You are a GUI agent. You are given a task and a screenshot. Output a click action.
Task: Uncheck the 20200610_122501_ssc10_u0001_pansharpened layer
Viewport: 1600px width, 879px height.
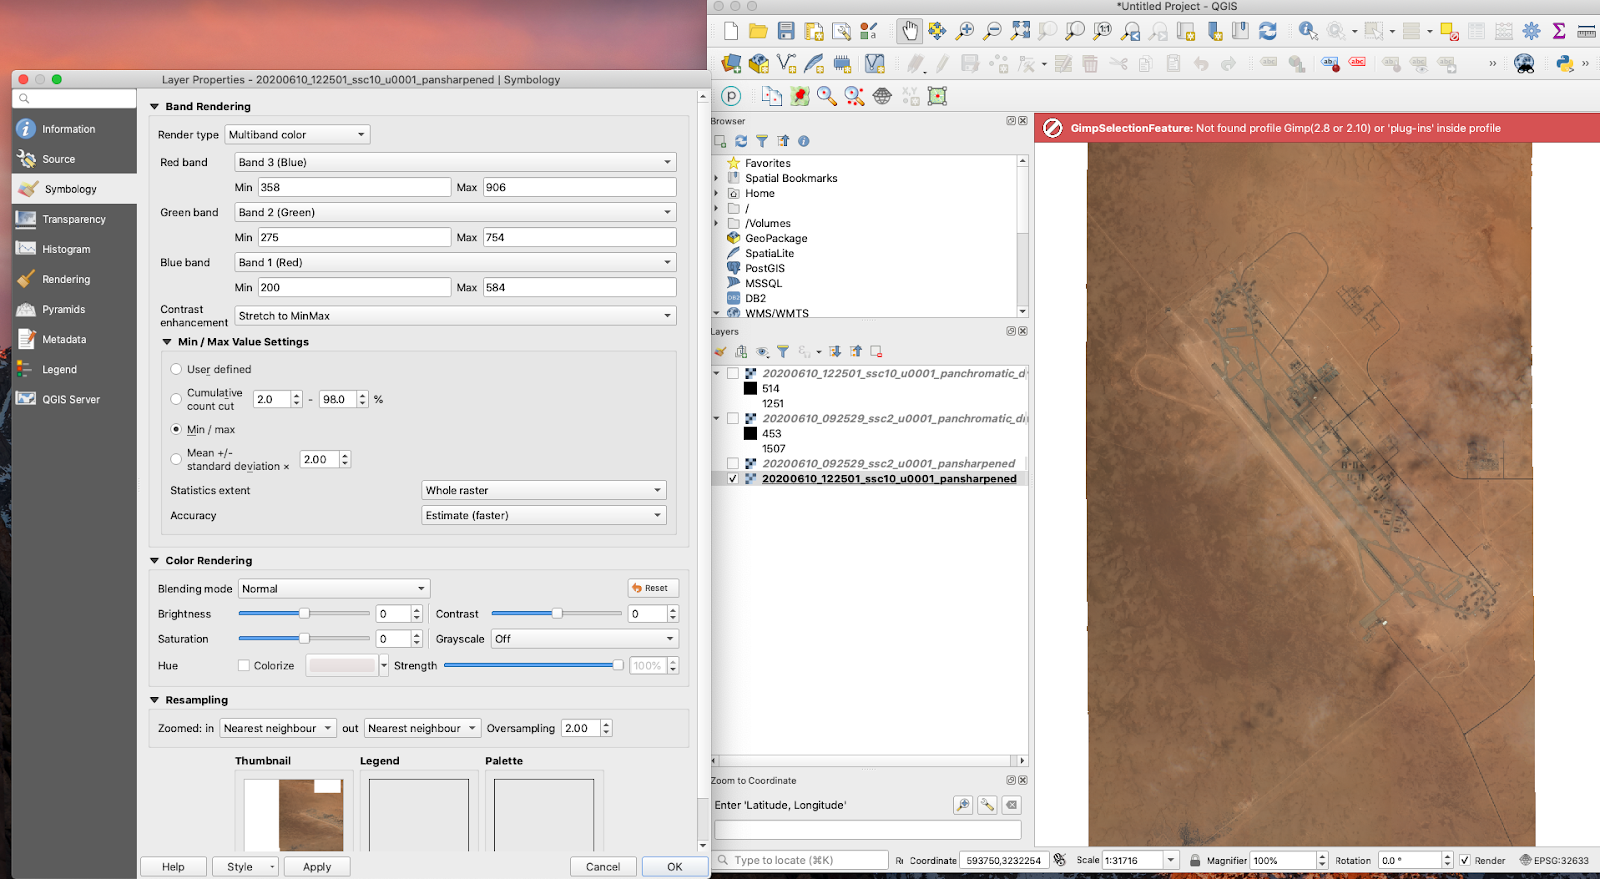[x=733, y=479]
